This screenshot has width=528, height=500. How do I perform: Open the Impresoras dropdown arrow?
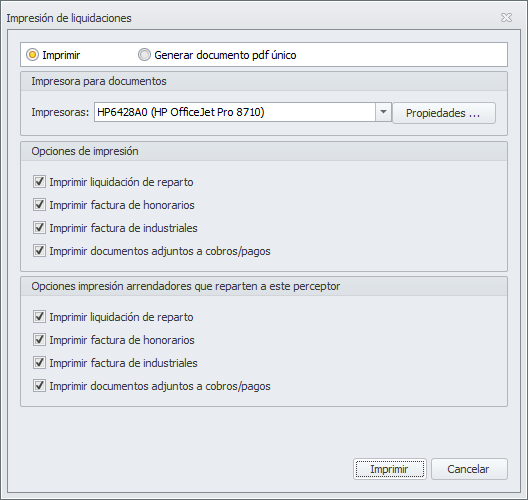[383, 112]
